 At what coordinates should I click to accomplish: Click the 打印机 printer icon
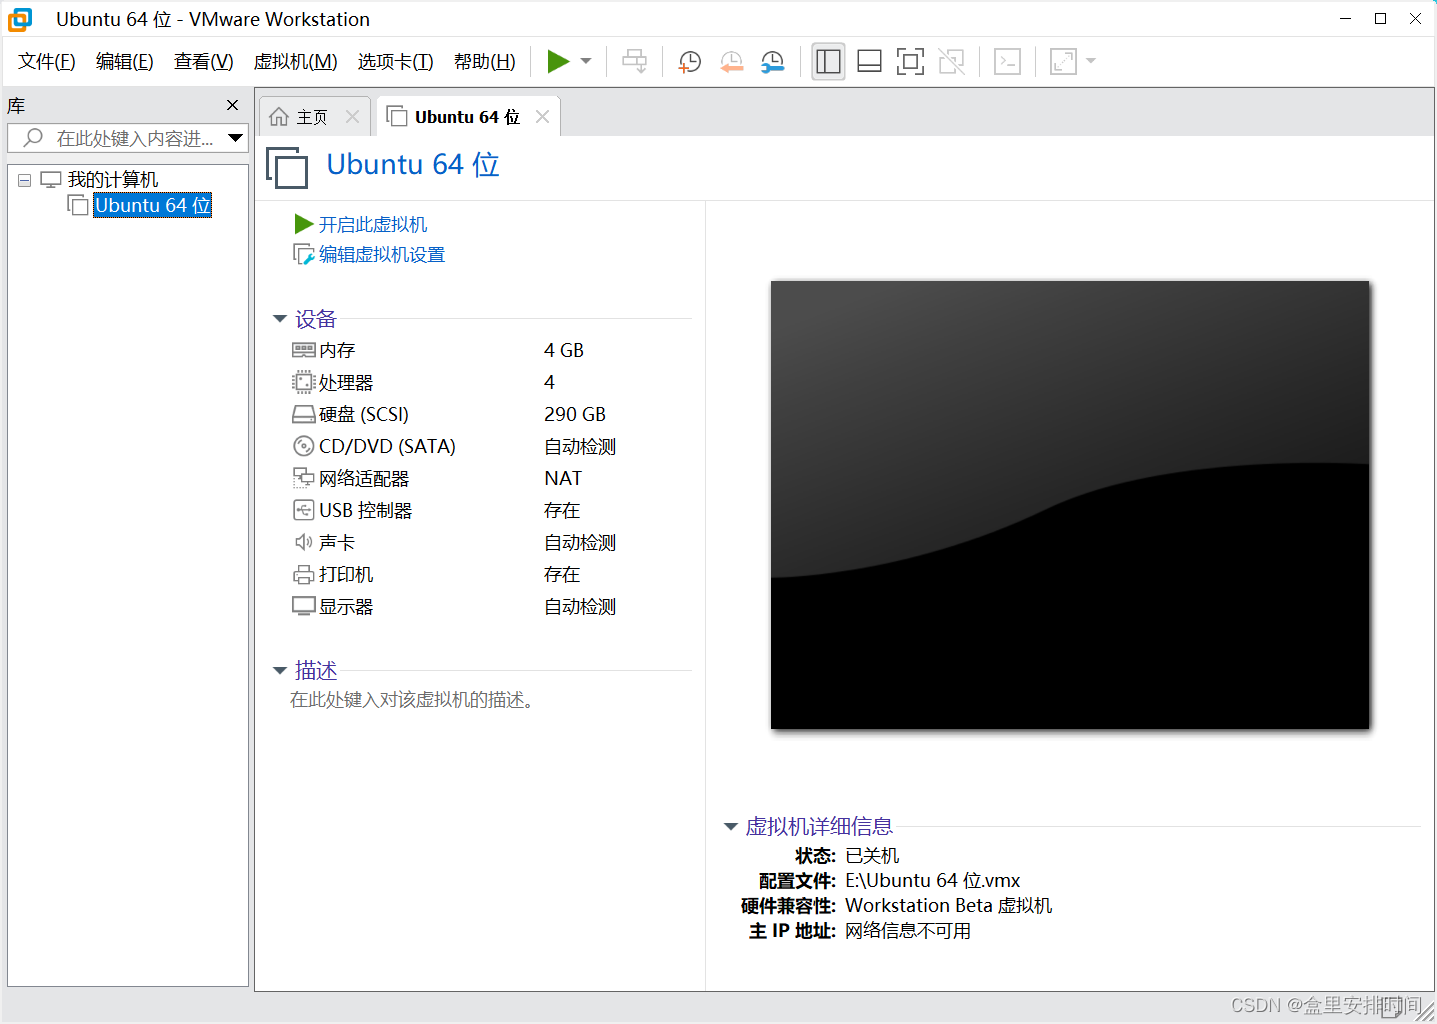click(x=304, y=574)
